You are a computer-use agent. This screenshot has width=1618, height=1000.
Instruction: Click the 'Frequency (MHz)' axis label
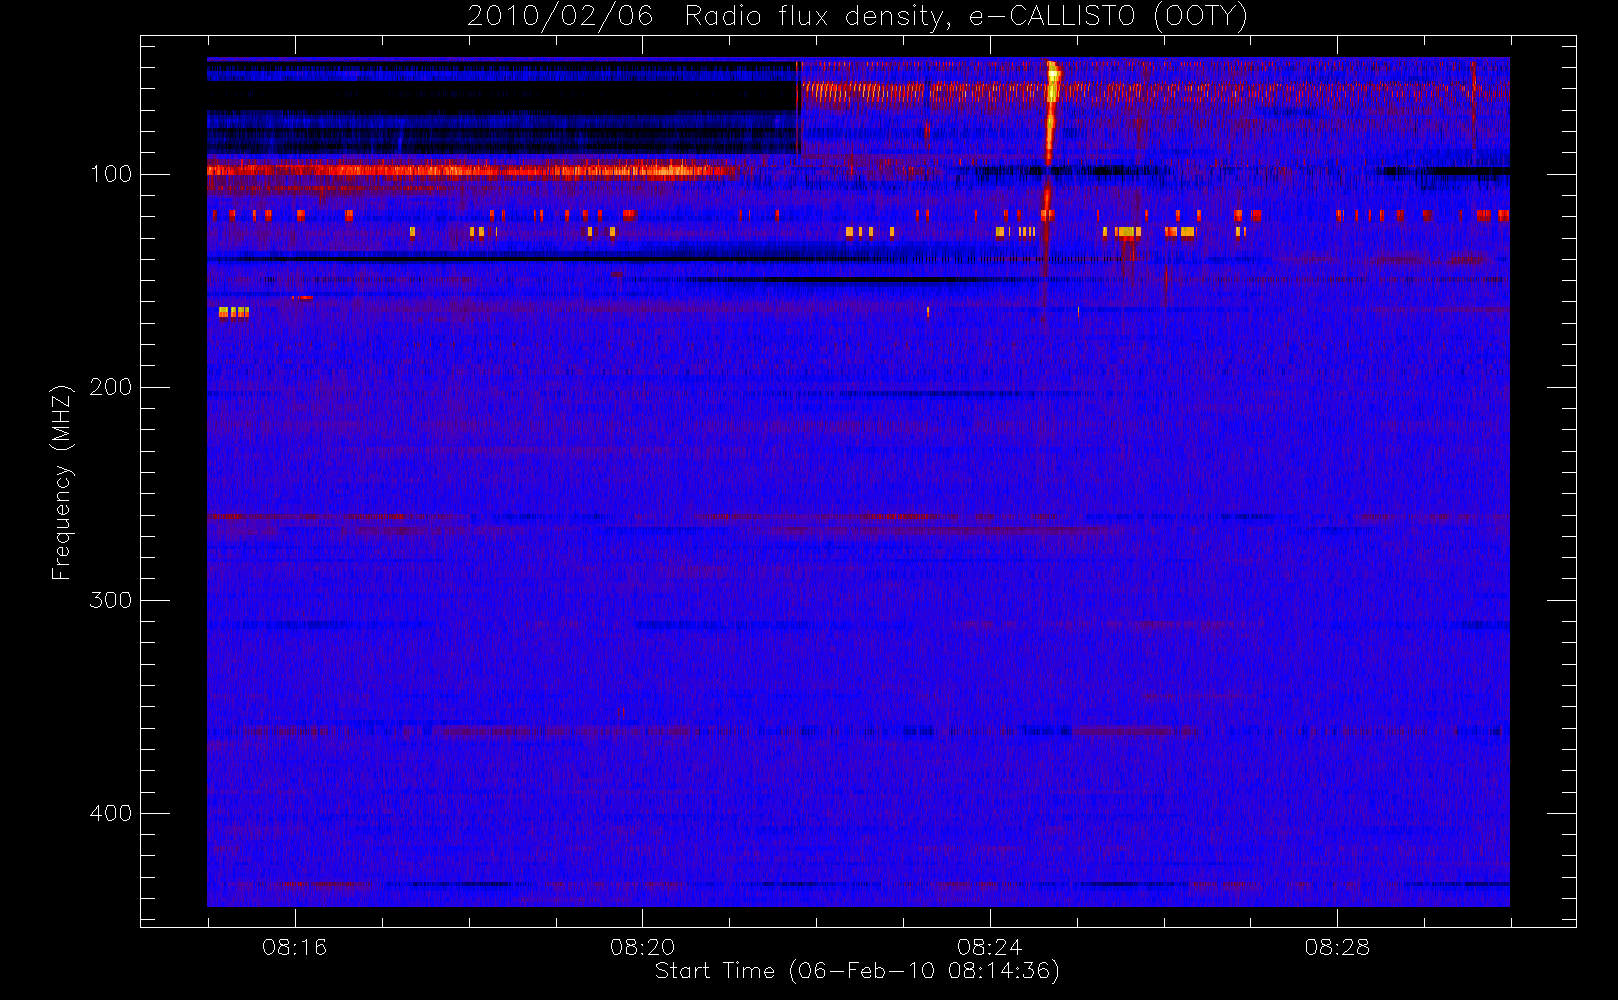62,482
